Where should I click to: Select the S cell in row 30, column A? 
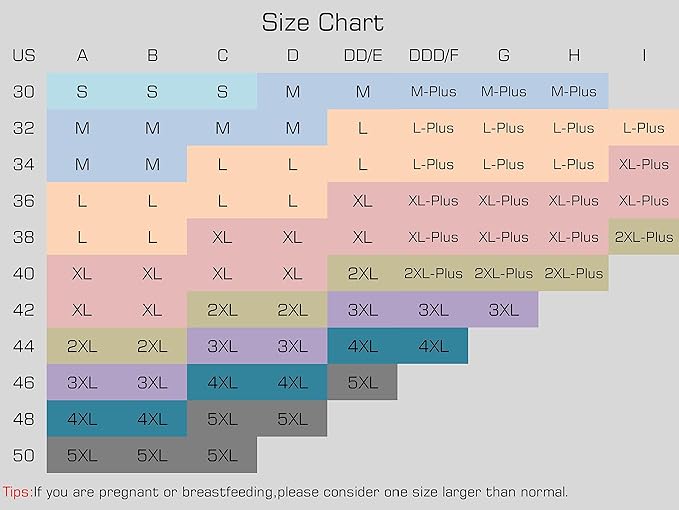[82, 92]
